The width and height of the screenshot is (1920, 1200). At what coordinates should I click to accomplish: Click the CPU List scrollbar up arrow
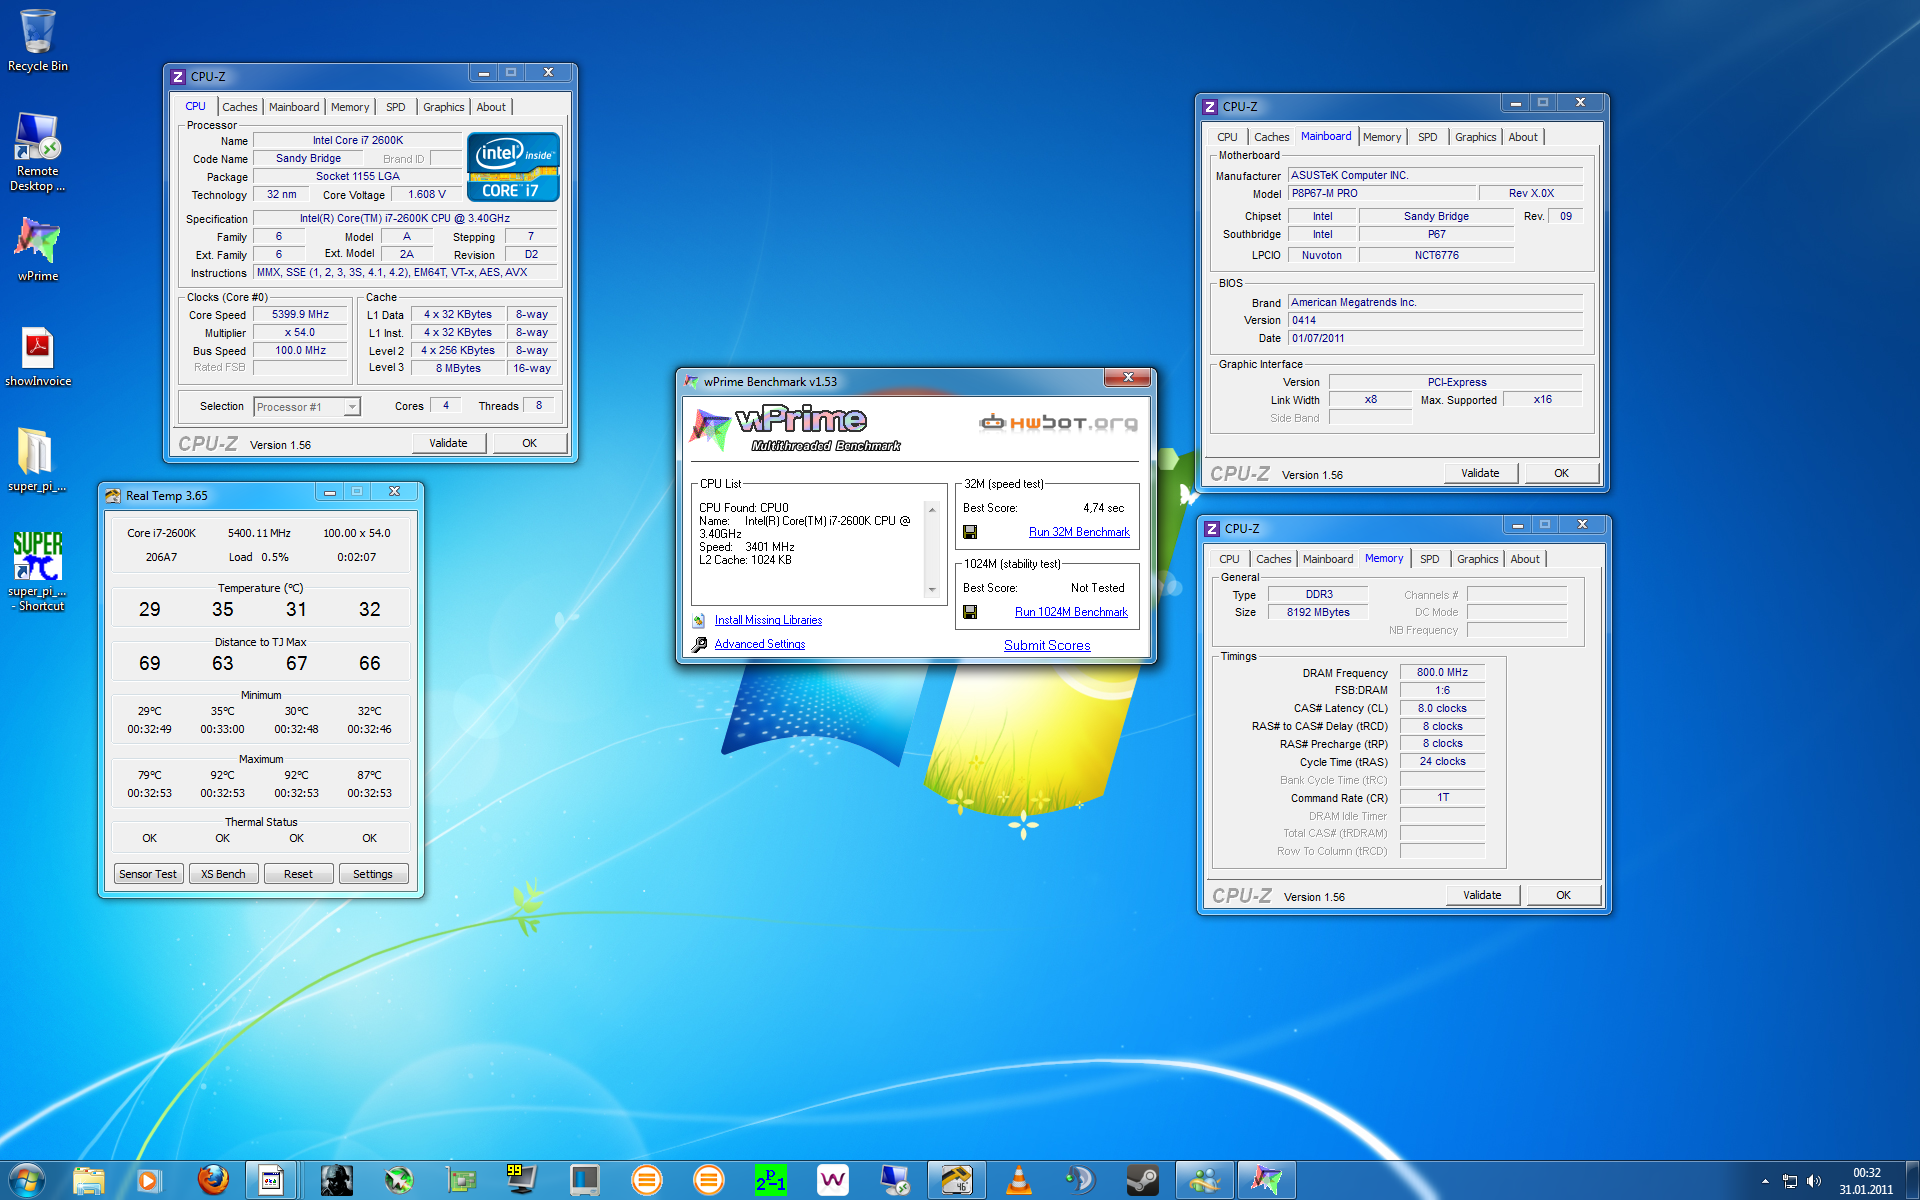932,510
